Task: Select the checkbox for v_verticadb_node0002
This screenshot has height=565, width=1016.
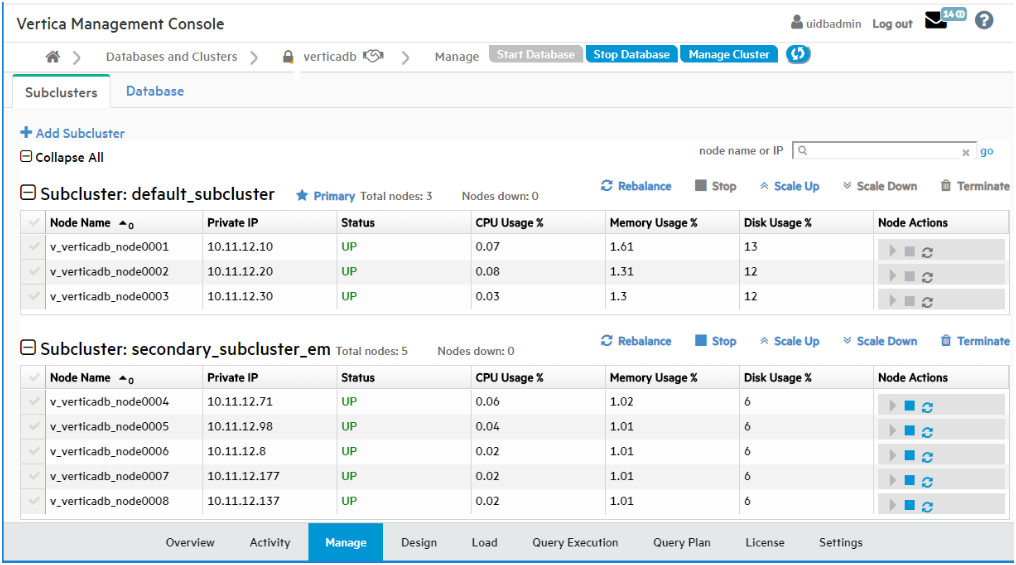Action: 35,272
